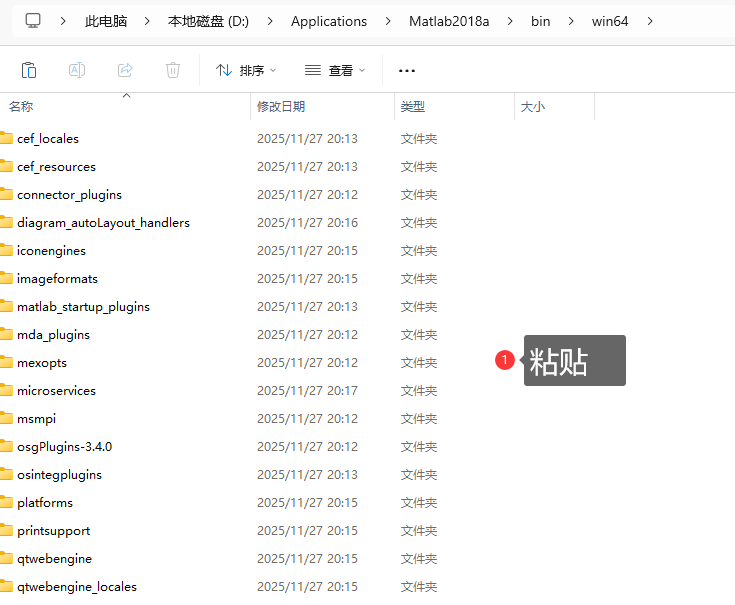
Task: Select the microservices folder icon
Action: click(x=6, y=390)
